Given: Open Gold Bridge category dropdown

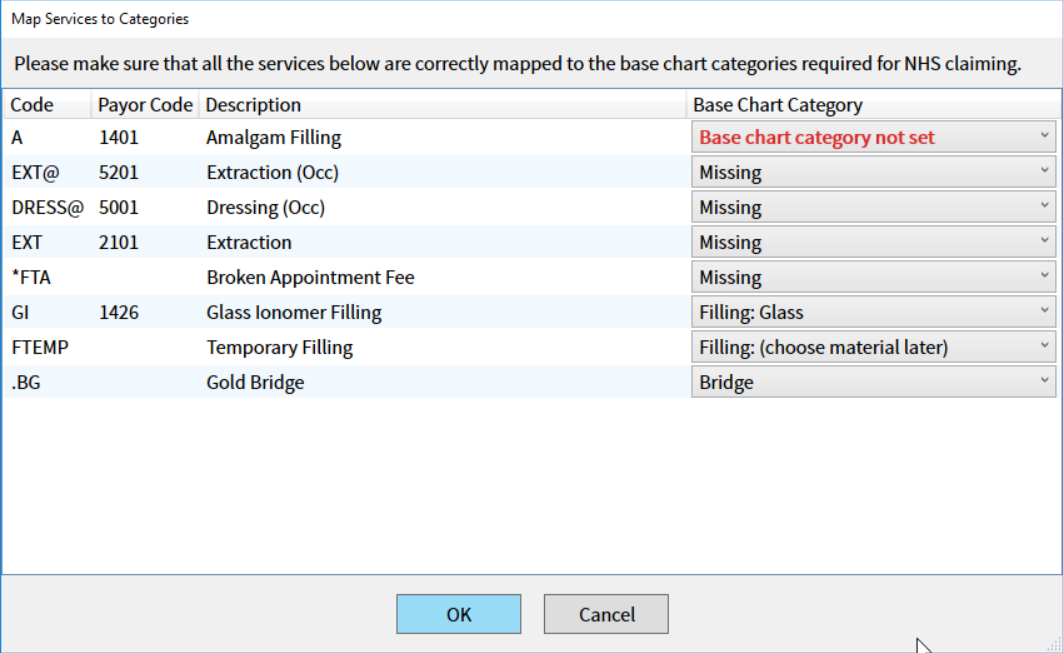Looking at the screenshot, I should [873, 382].
